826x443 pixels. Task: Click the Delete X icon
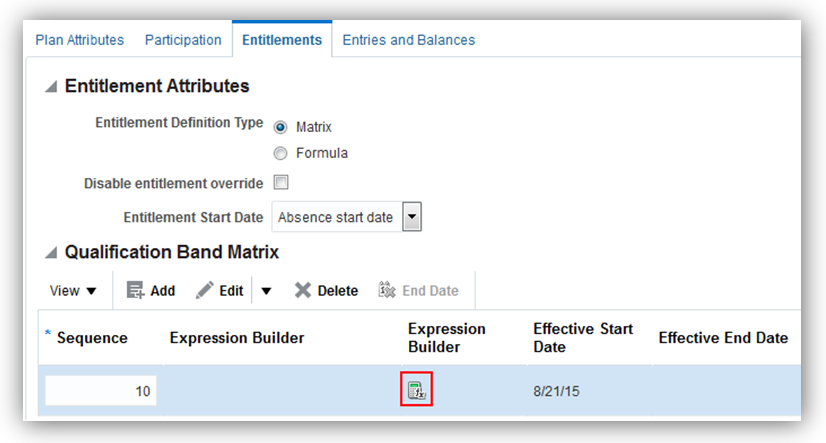[x=303, y=290]
